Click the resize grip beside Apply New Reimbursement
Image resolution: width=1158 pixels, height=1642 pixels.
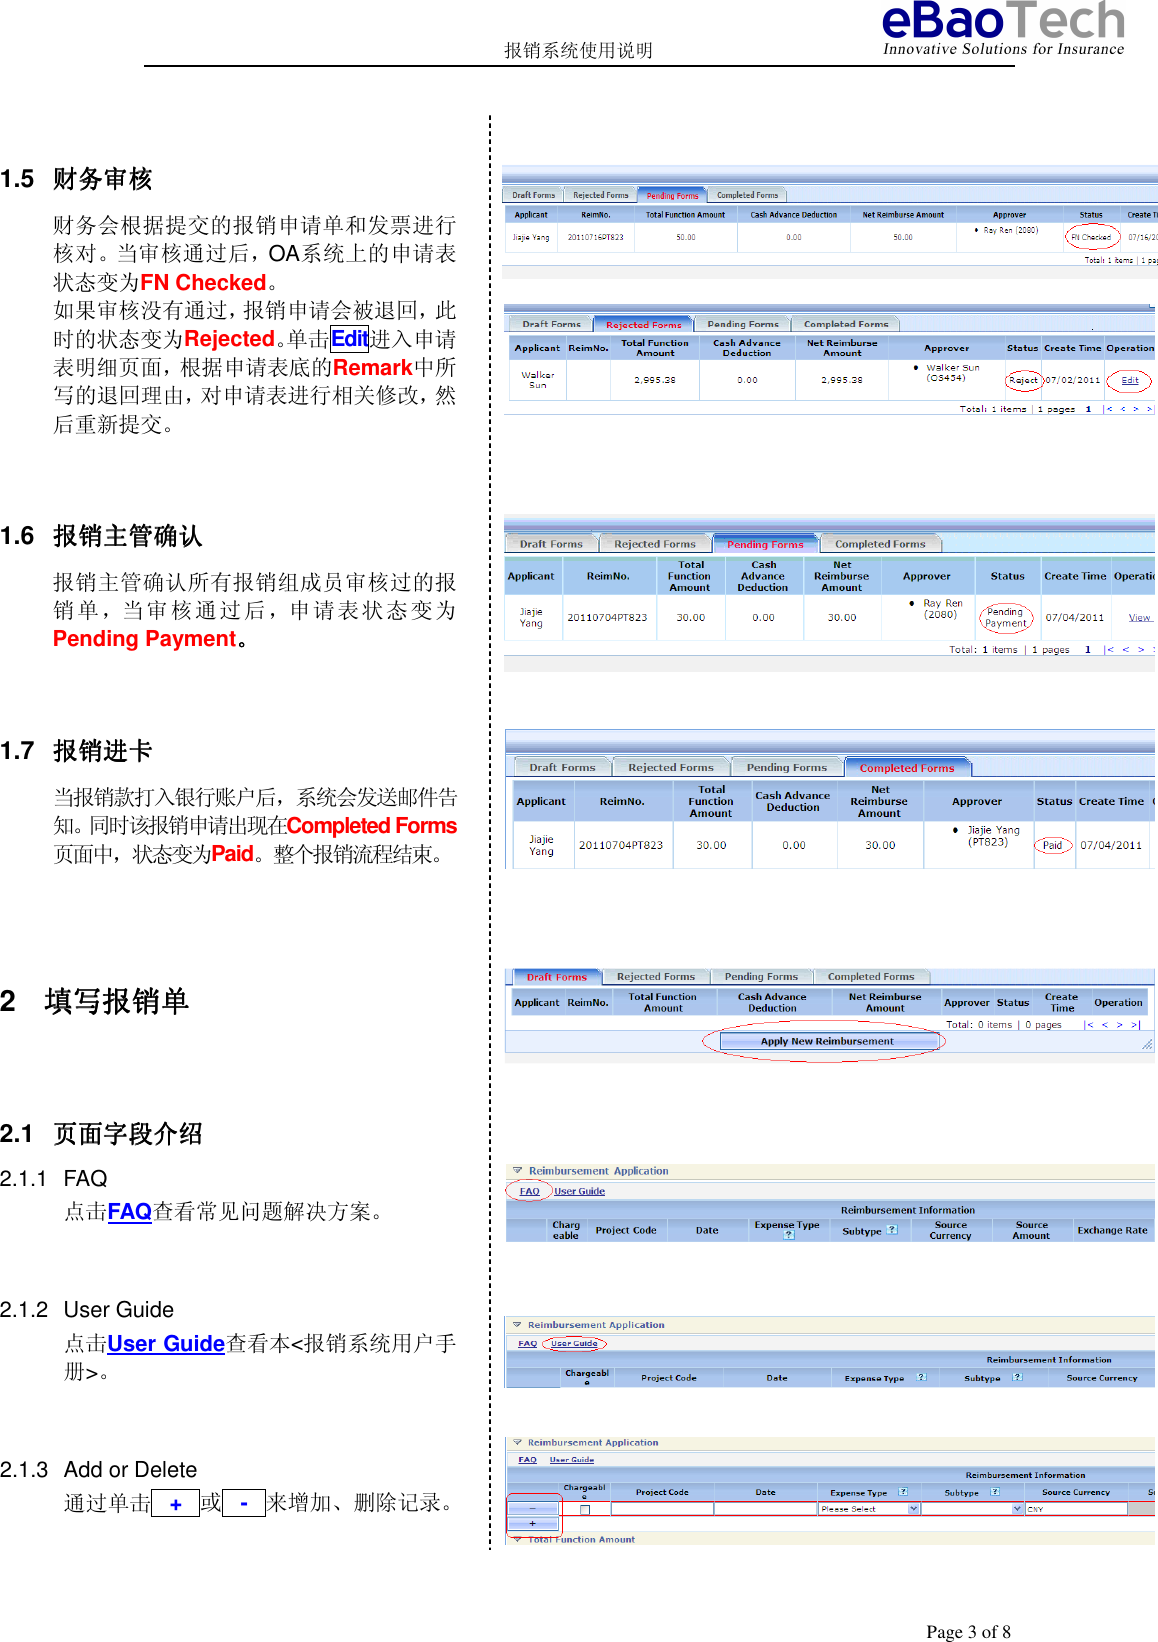tap(1147, 1044)
